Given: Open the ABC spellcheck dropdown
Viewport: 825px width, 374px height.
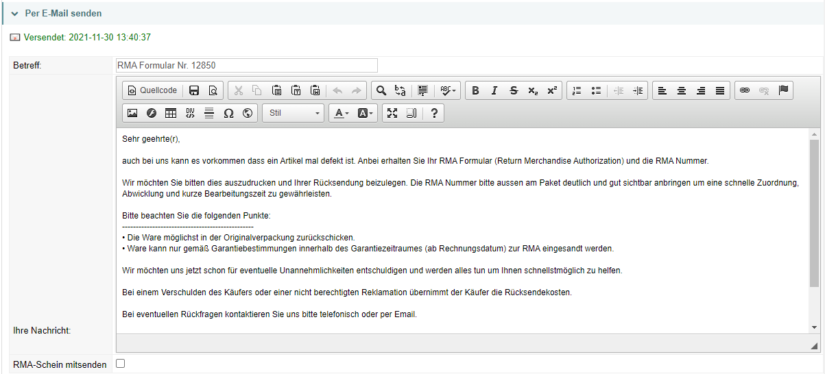Looking at the screenshot, I should (448, 90).
